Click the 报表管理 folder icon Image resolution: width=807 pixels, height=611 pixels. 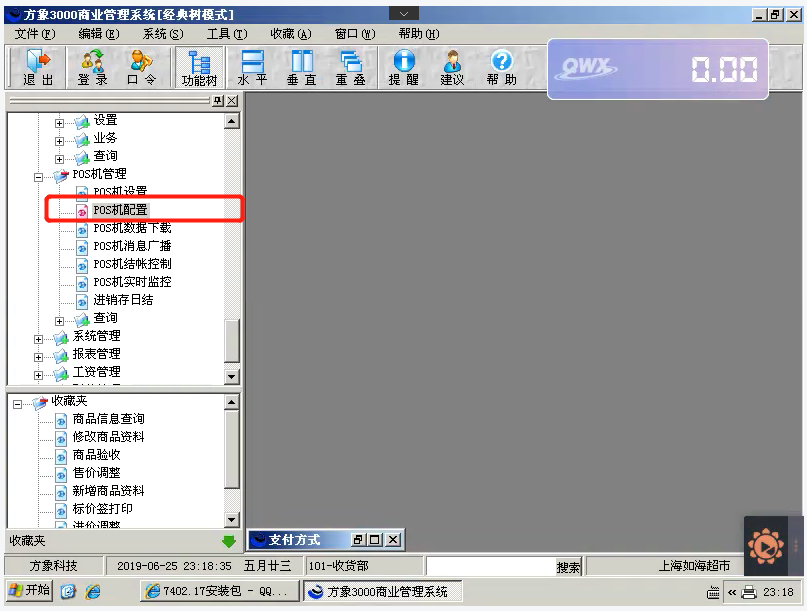point(61,356)
